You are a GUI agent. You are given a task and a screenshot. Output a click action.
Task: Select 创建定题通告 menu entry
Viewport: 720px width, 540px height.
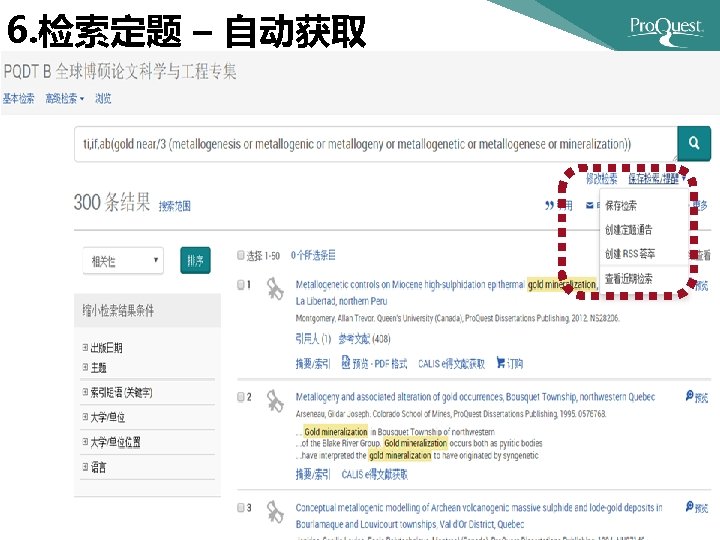coord(628,229)
